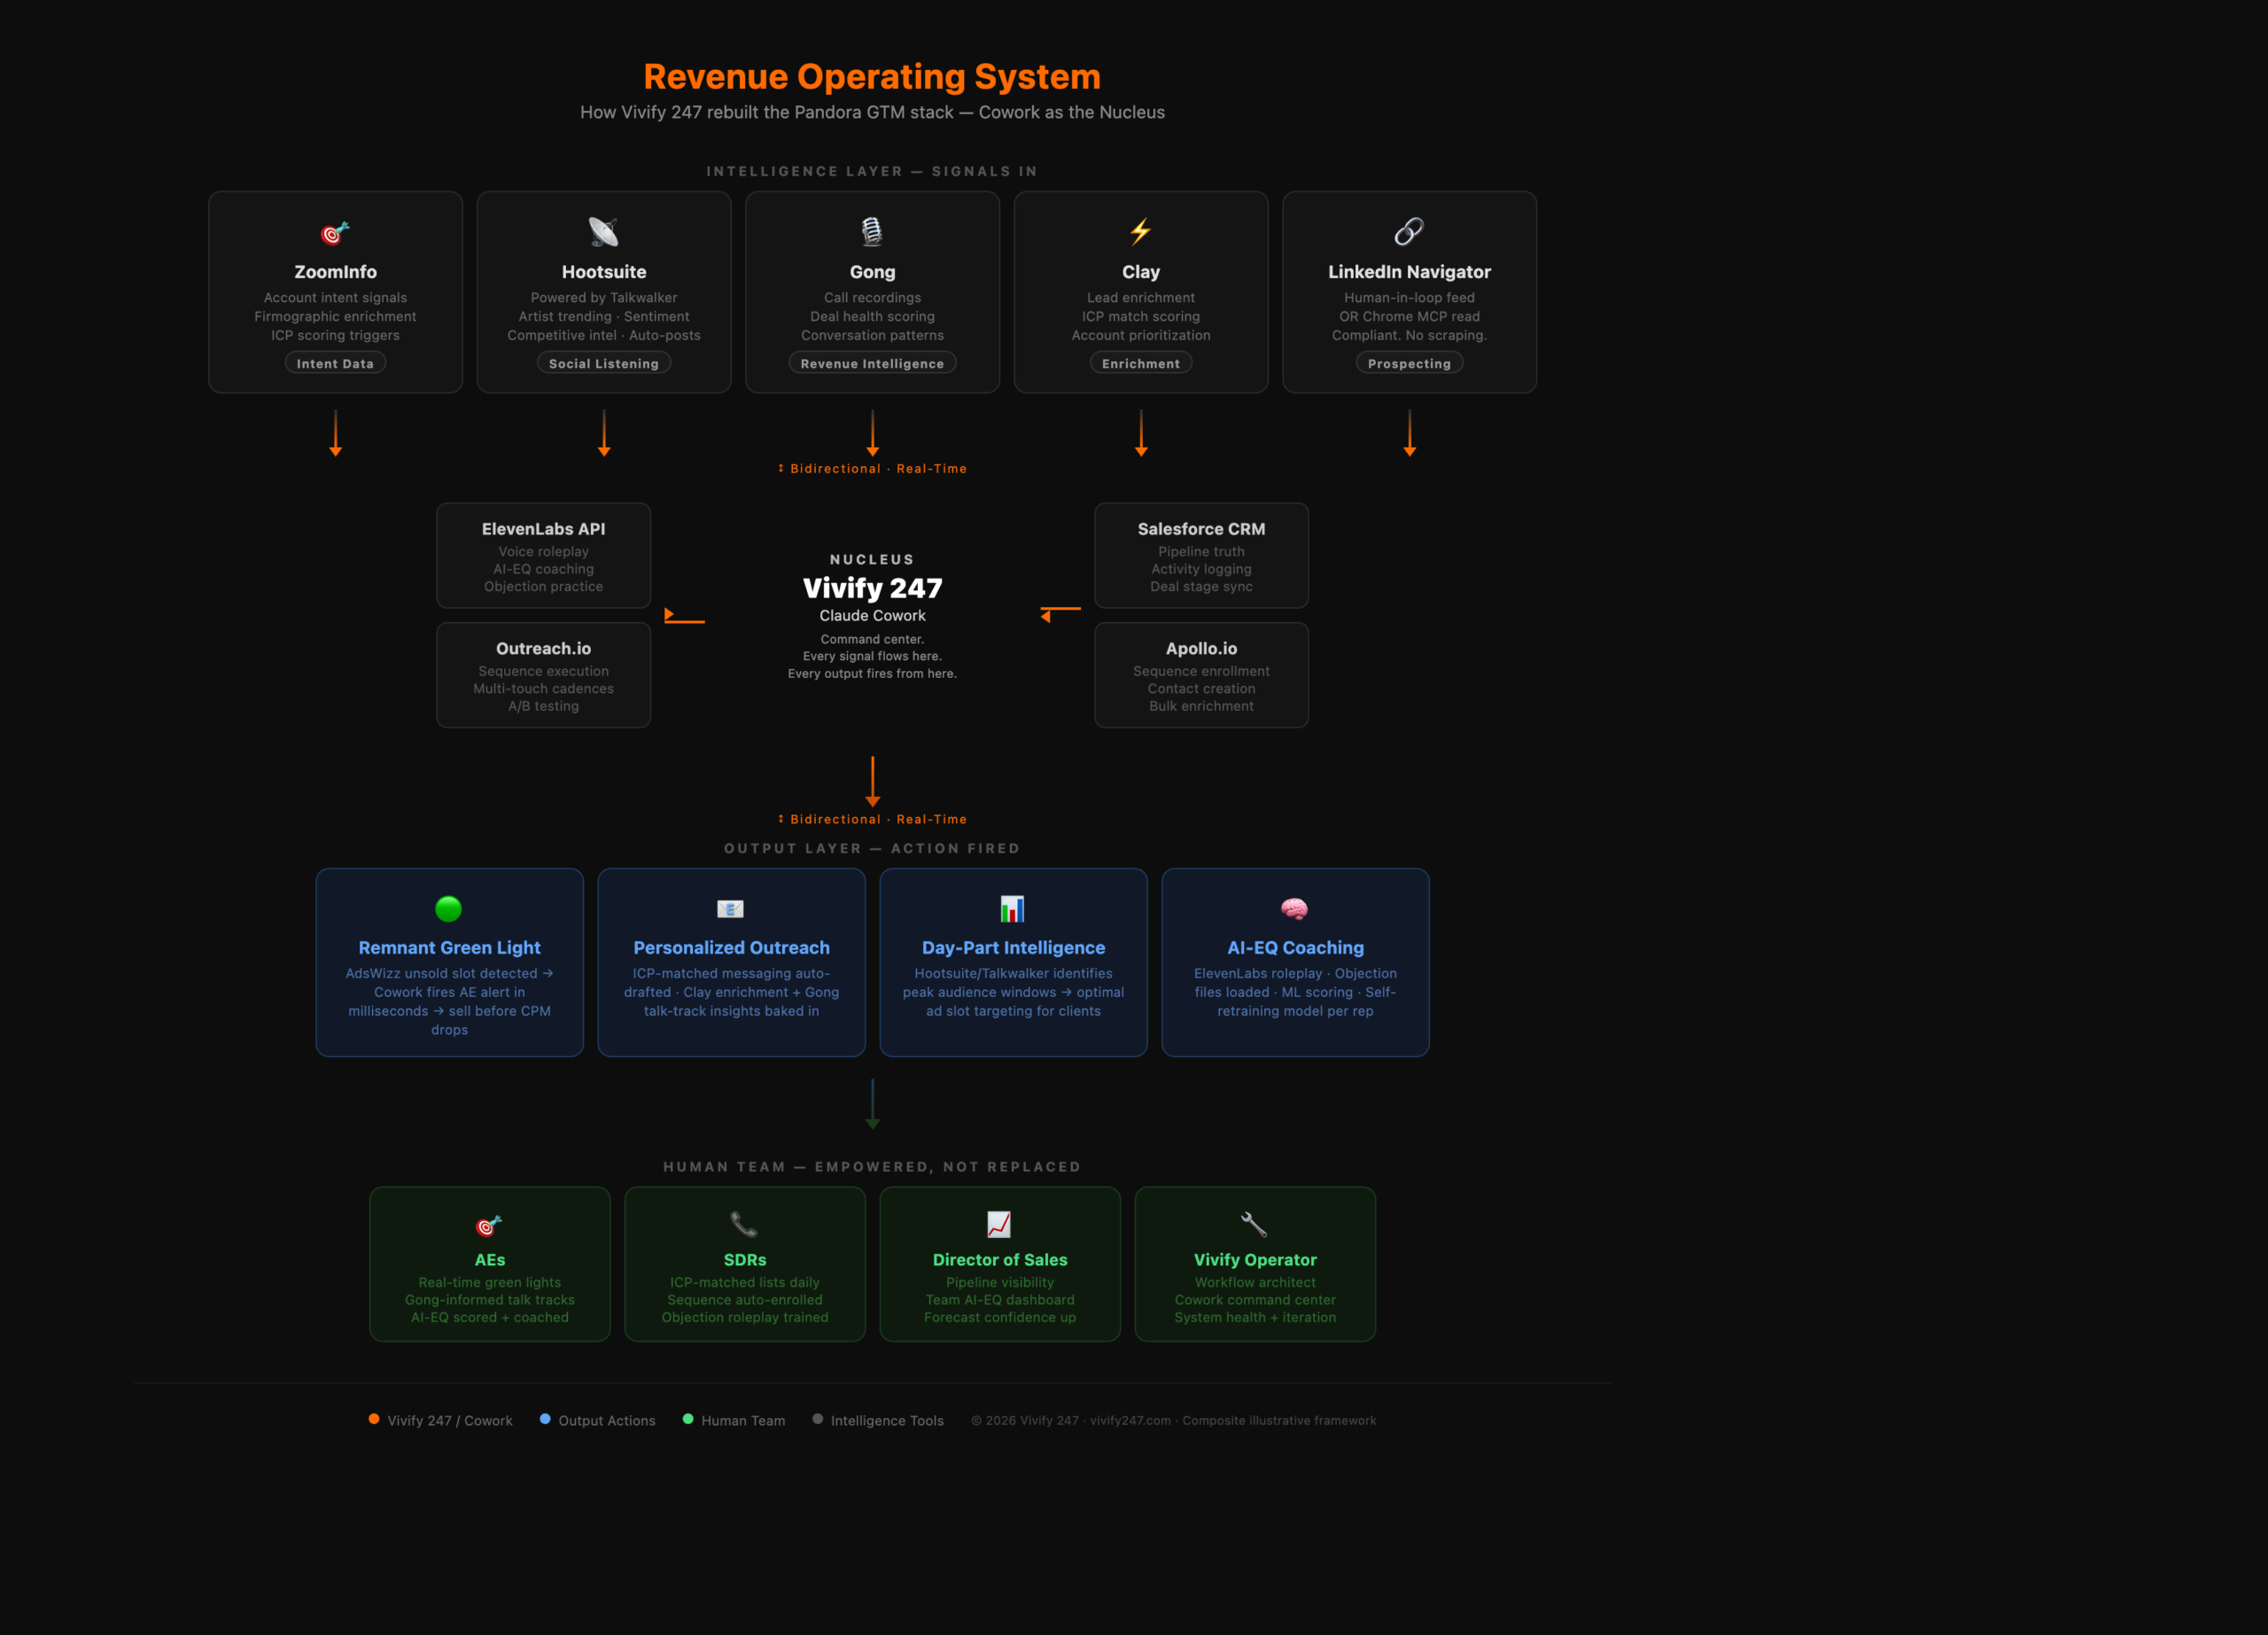Click the Hootsuite satellite dish icon

tap(603, 232)
